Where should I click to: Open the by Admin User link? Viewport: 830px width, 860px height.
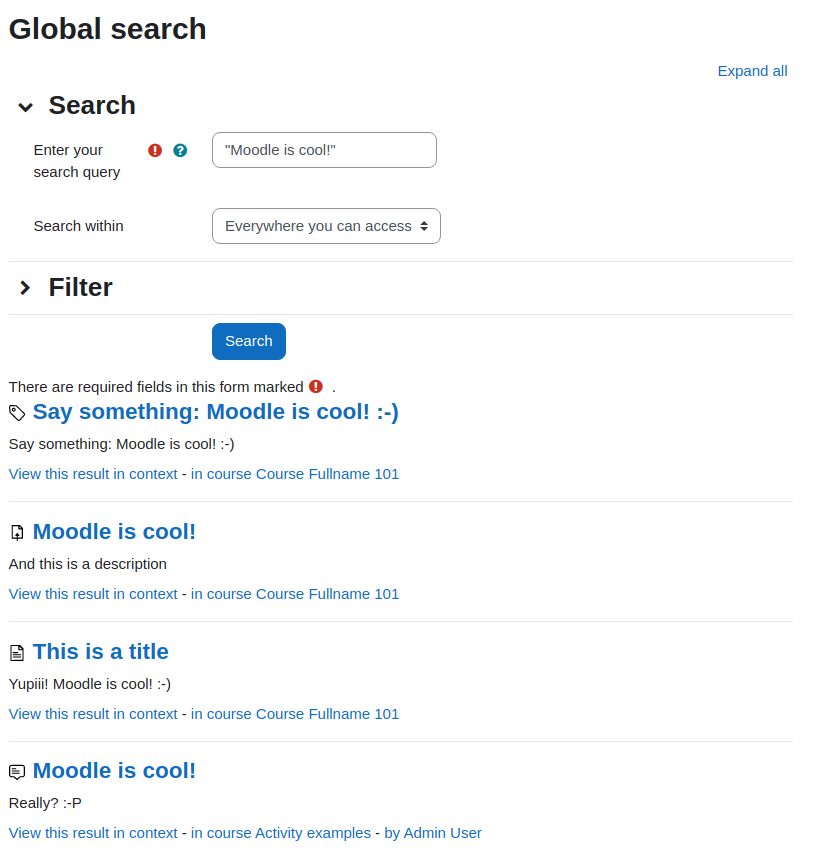(433, 833)
